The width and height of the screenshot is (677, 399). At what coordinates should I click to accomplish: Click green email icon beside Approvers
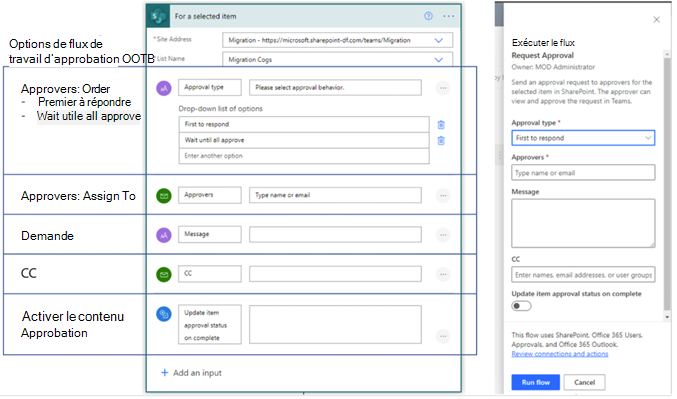pos(164,196)
